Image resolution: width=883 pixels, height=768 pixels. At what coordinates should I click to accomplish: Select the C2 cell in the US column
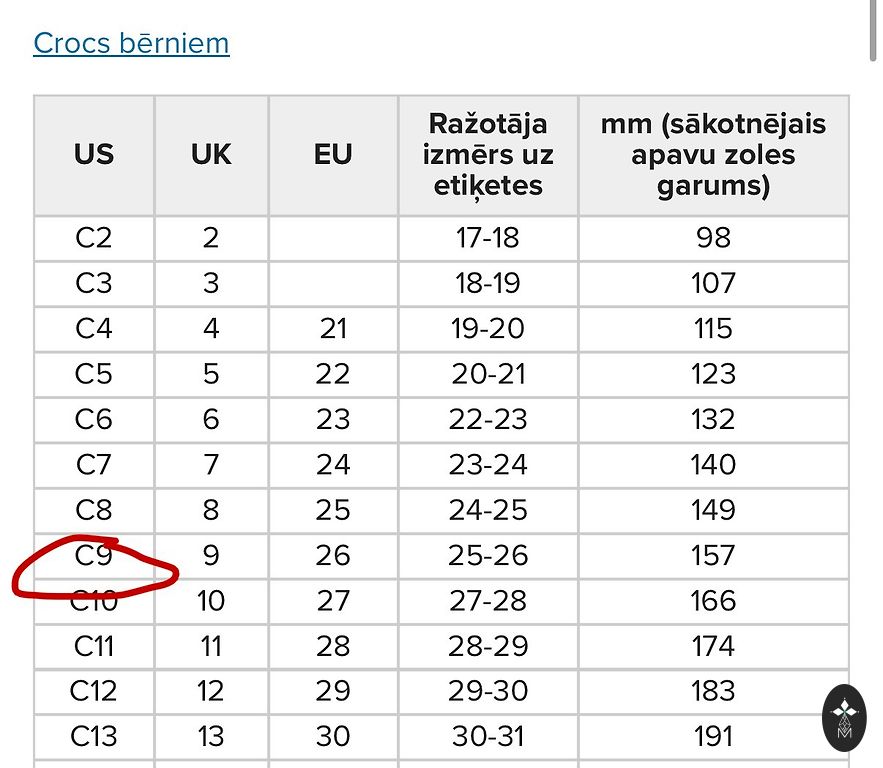point(94,238)
